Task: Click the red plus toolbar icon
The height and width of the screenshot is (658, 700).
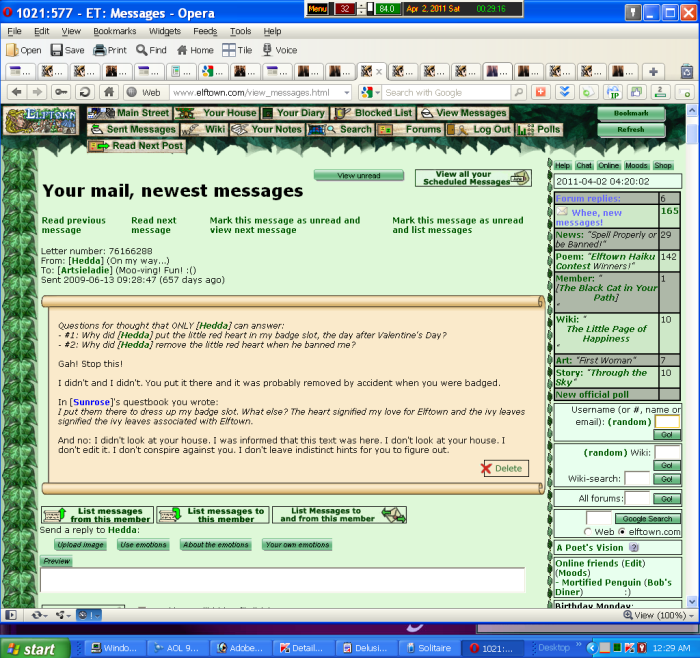Action: pos(541,92)
